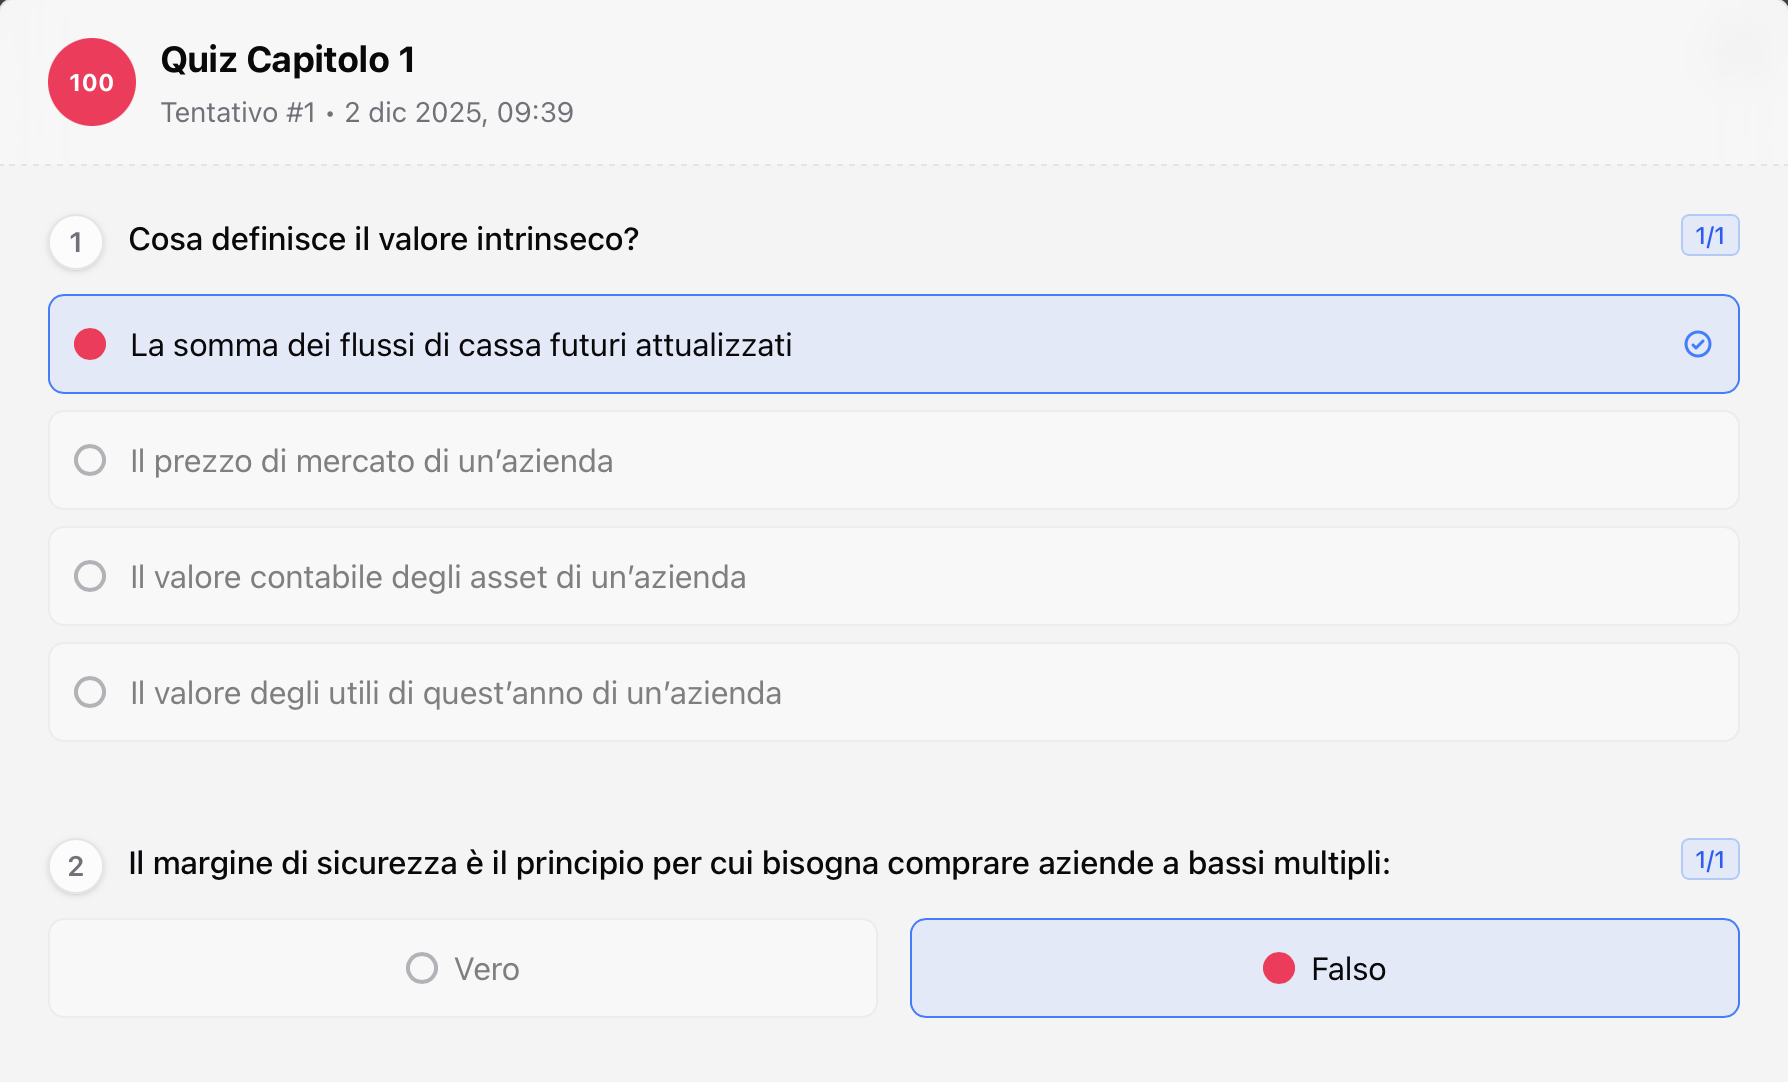Click question 1 number badge

coord(76,242)
